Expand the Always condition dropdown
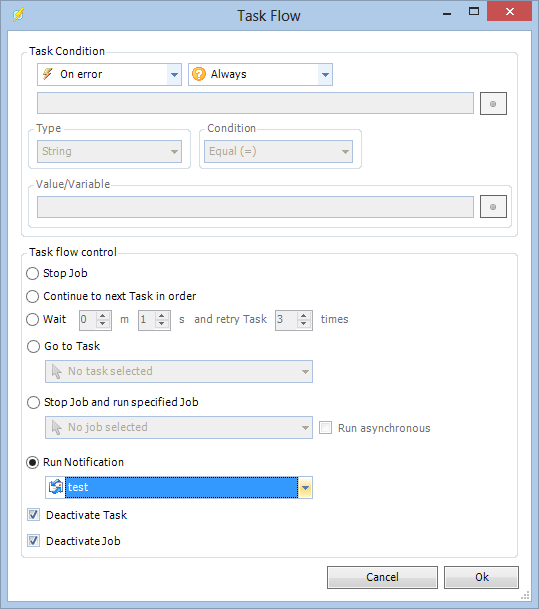Viewport: 539px width, 609px height. tap(325, 74)
